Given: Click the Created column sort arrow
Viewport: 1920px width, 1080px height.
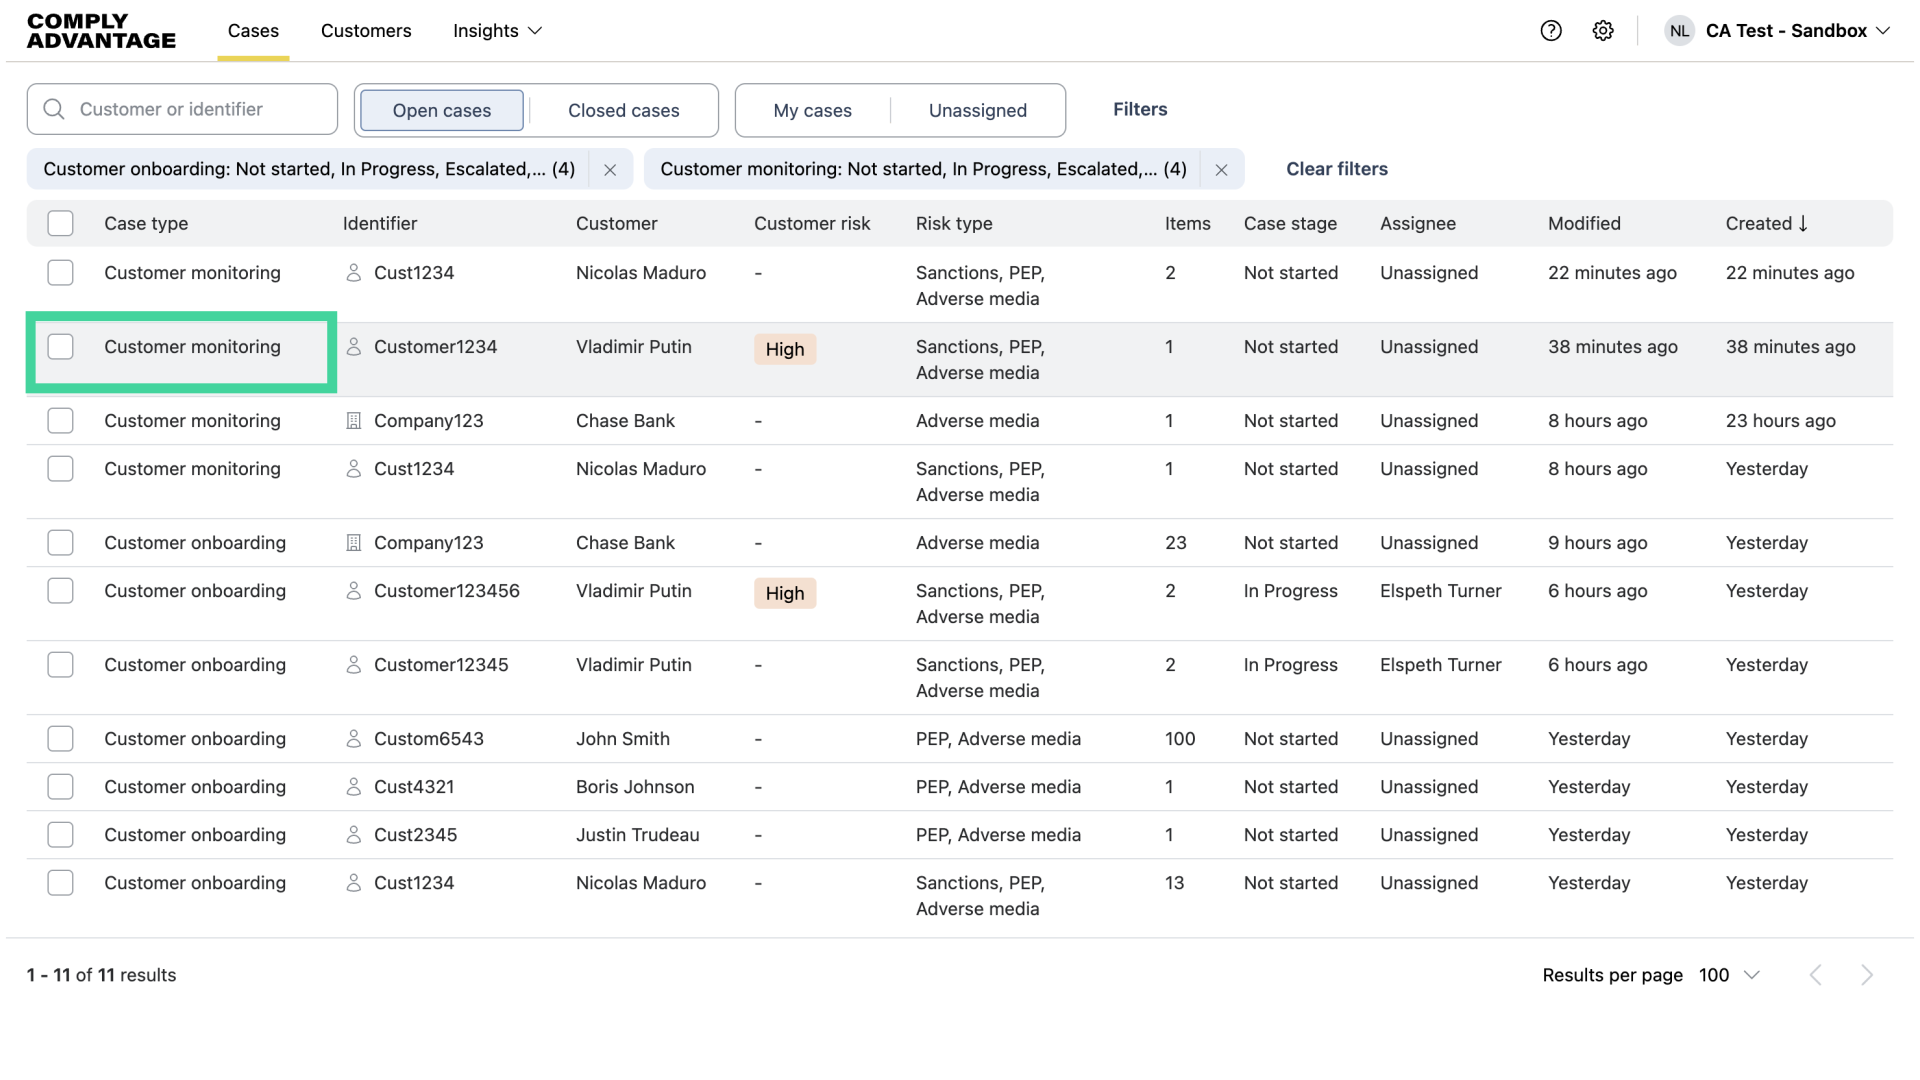Looking at the screenshot, I should (x=1802, y=223).
